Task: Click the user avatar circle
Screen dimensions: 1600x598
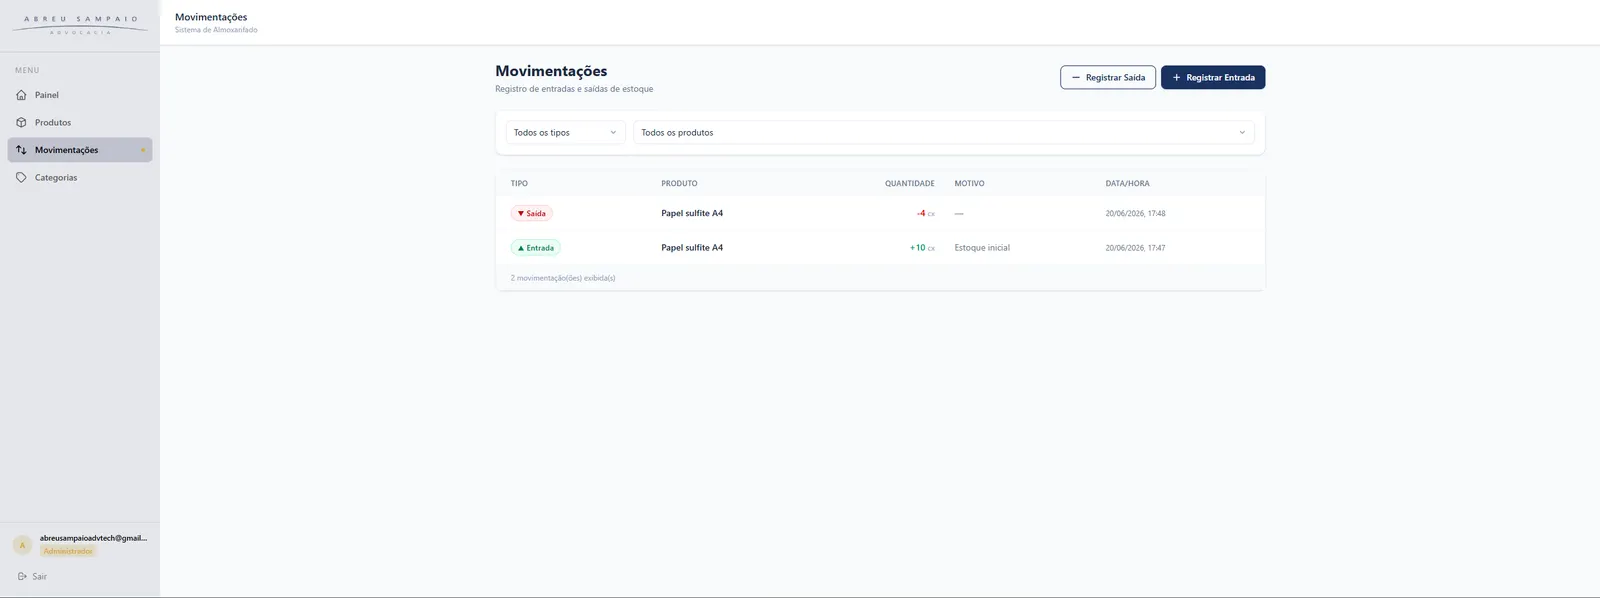Action: pos(22,545)
